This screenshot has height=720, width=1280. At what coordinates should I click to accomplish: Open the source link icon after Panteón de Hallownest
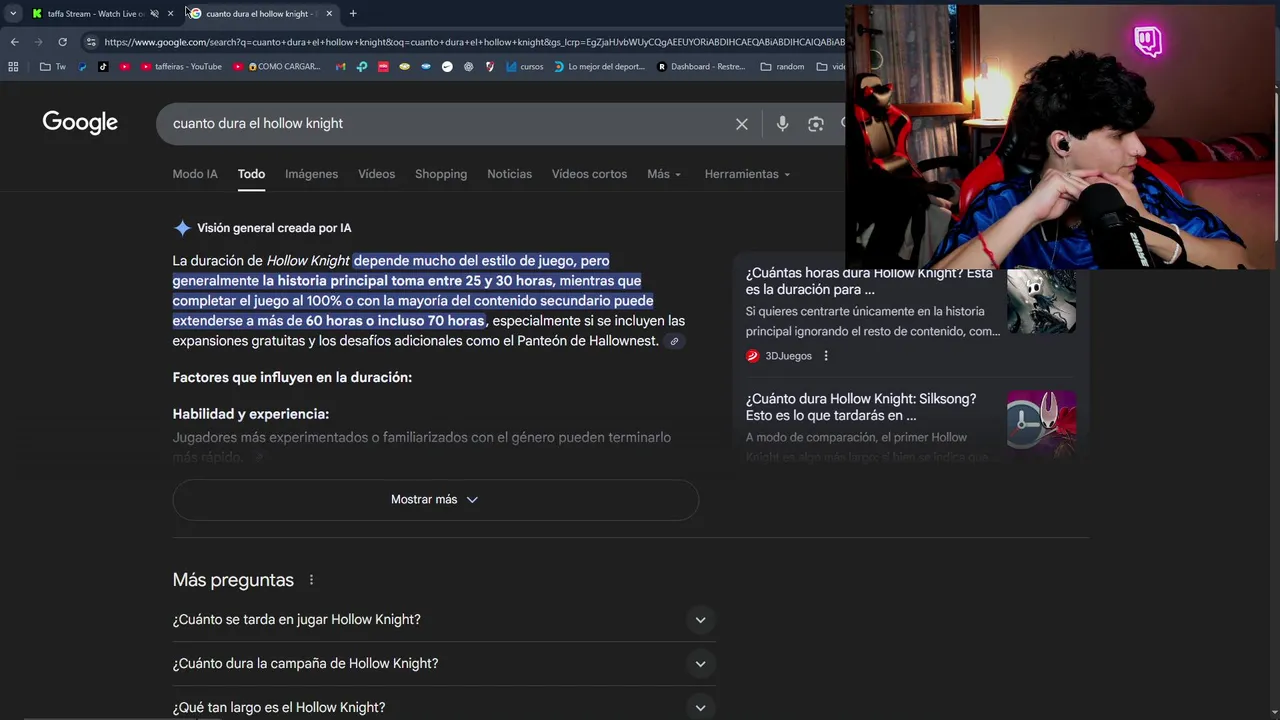point(674,342)
